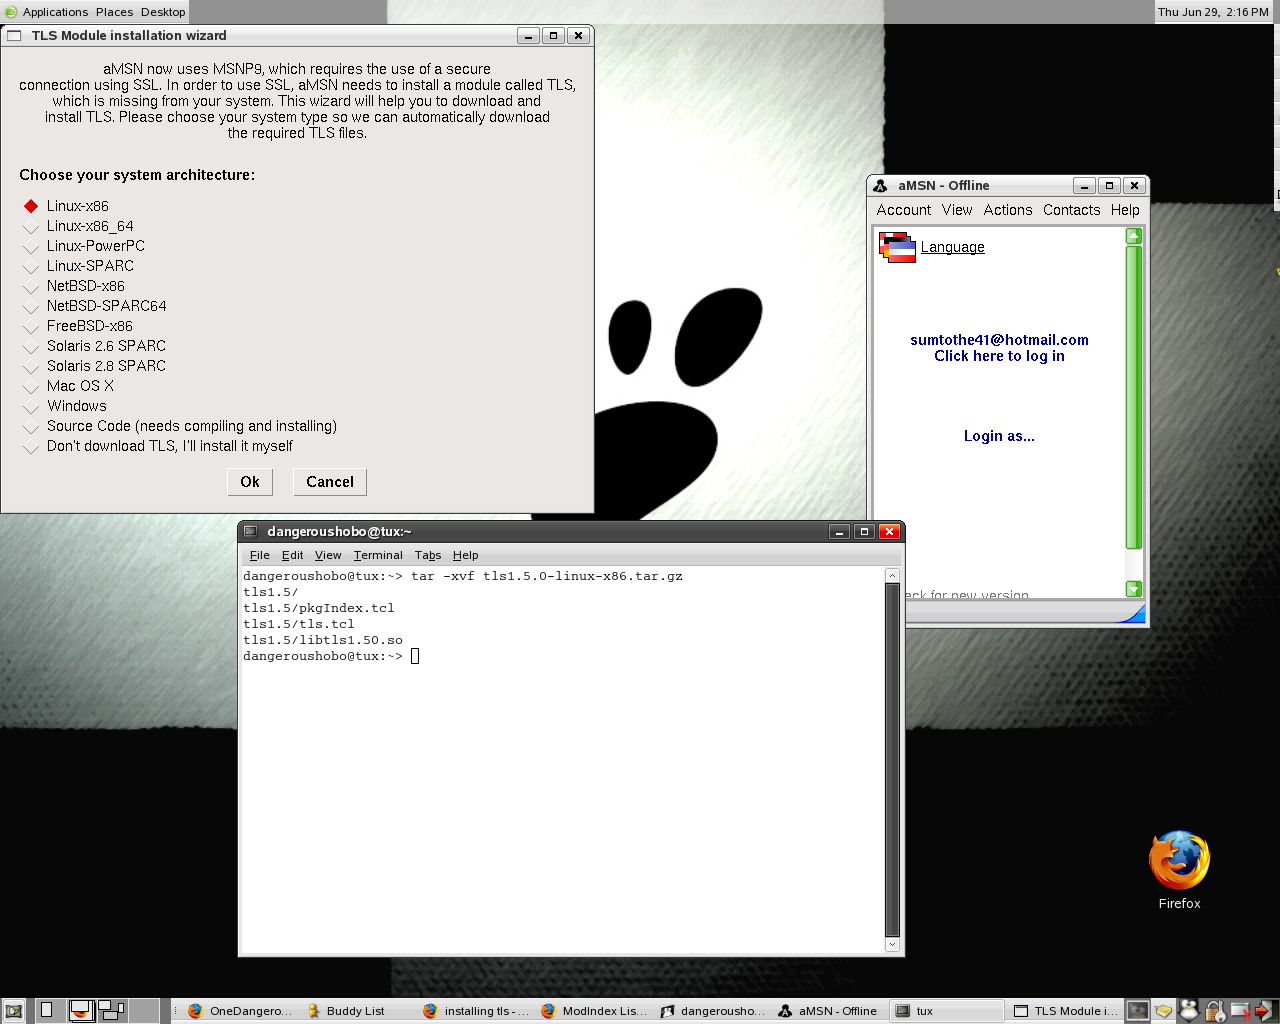This screenshot has height=1024, width=1280.
Task: Expand the Places menu in the top panel
Action: point(114,12)
